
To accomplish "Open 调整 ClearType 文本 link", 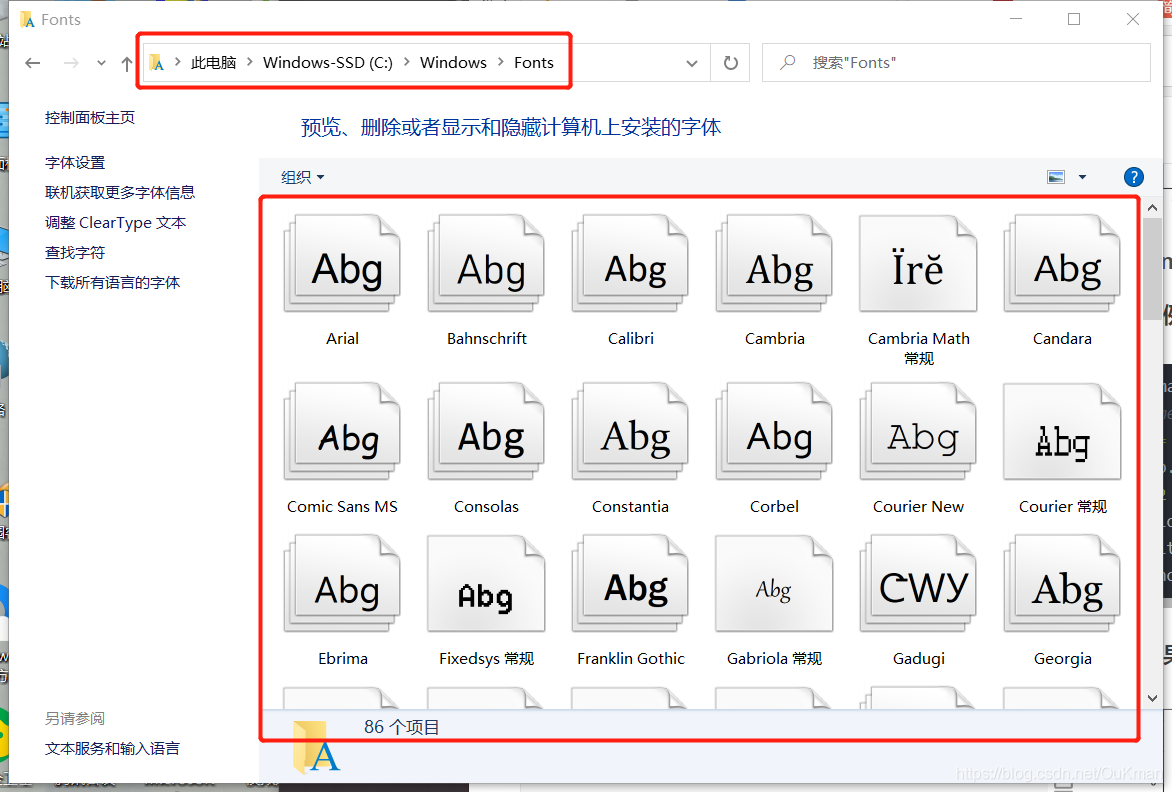I will [x=115, y=223].
